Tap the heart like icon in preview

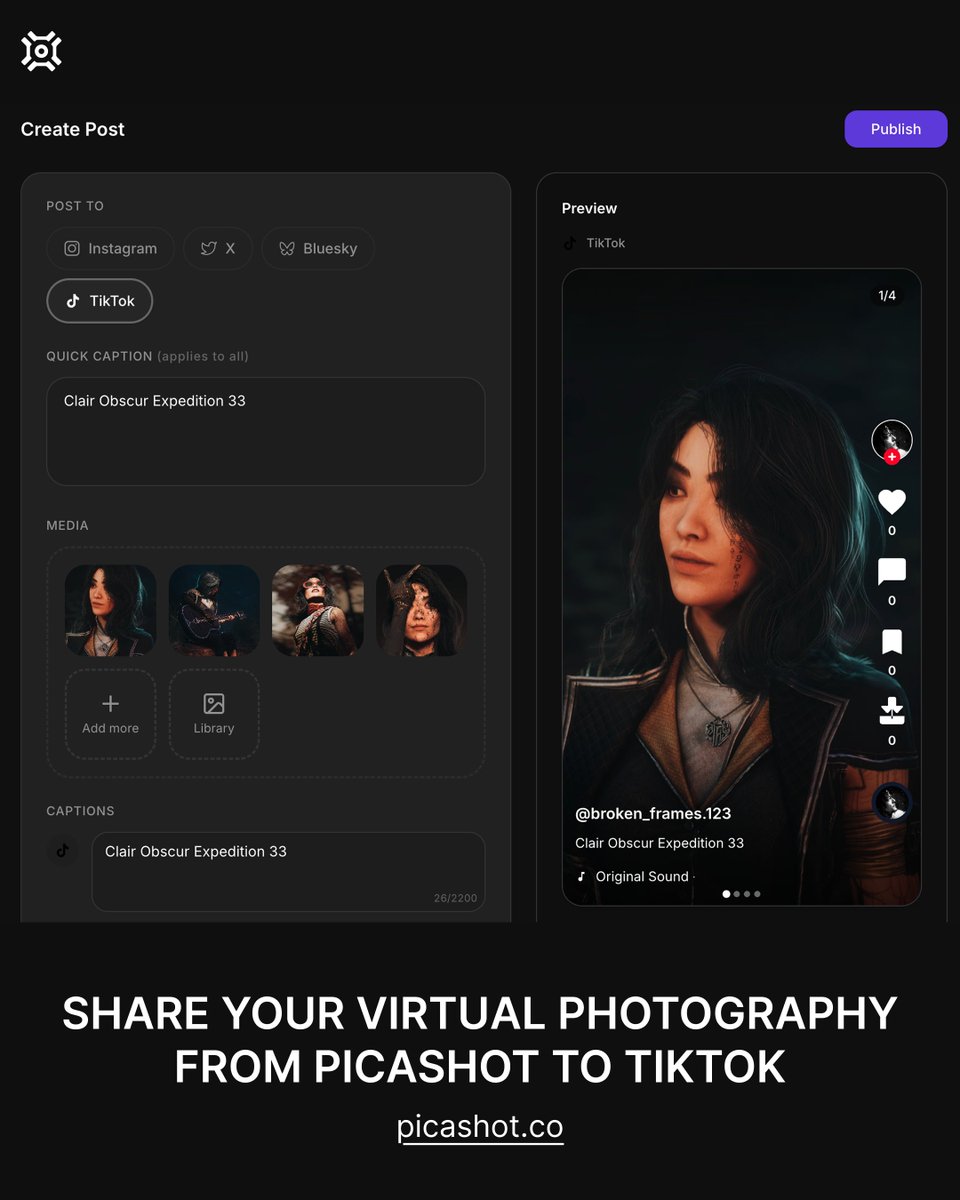[x=892, y=502]
